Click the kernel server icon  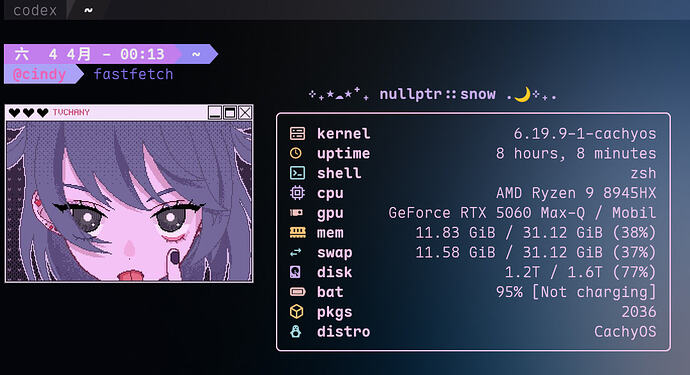point(297,133)
